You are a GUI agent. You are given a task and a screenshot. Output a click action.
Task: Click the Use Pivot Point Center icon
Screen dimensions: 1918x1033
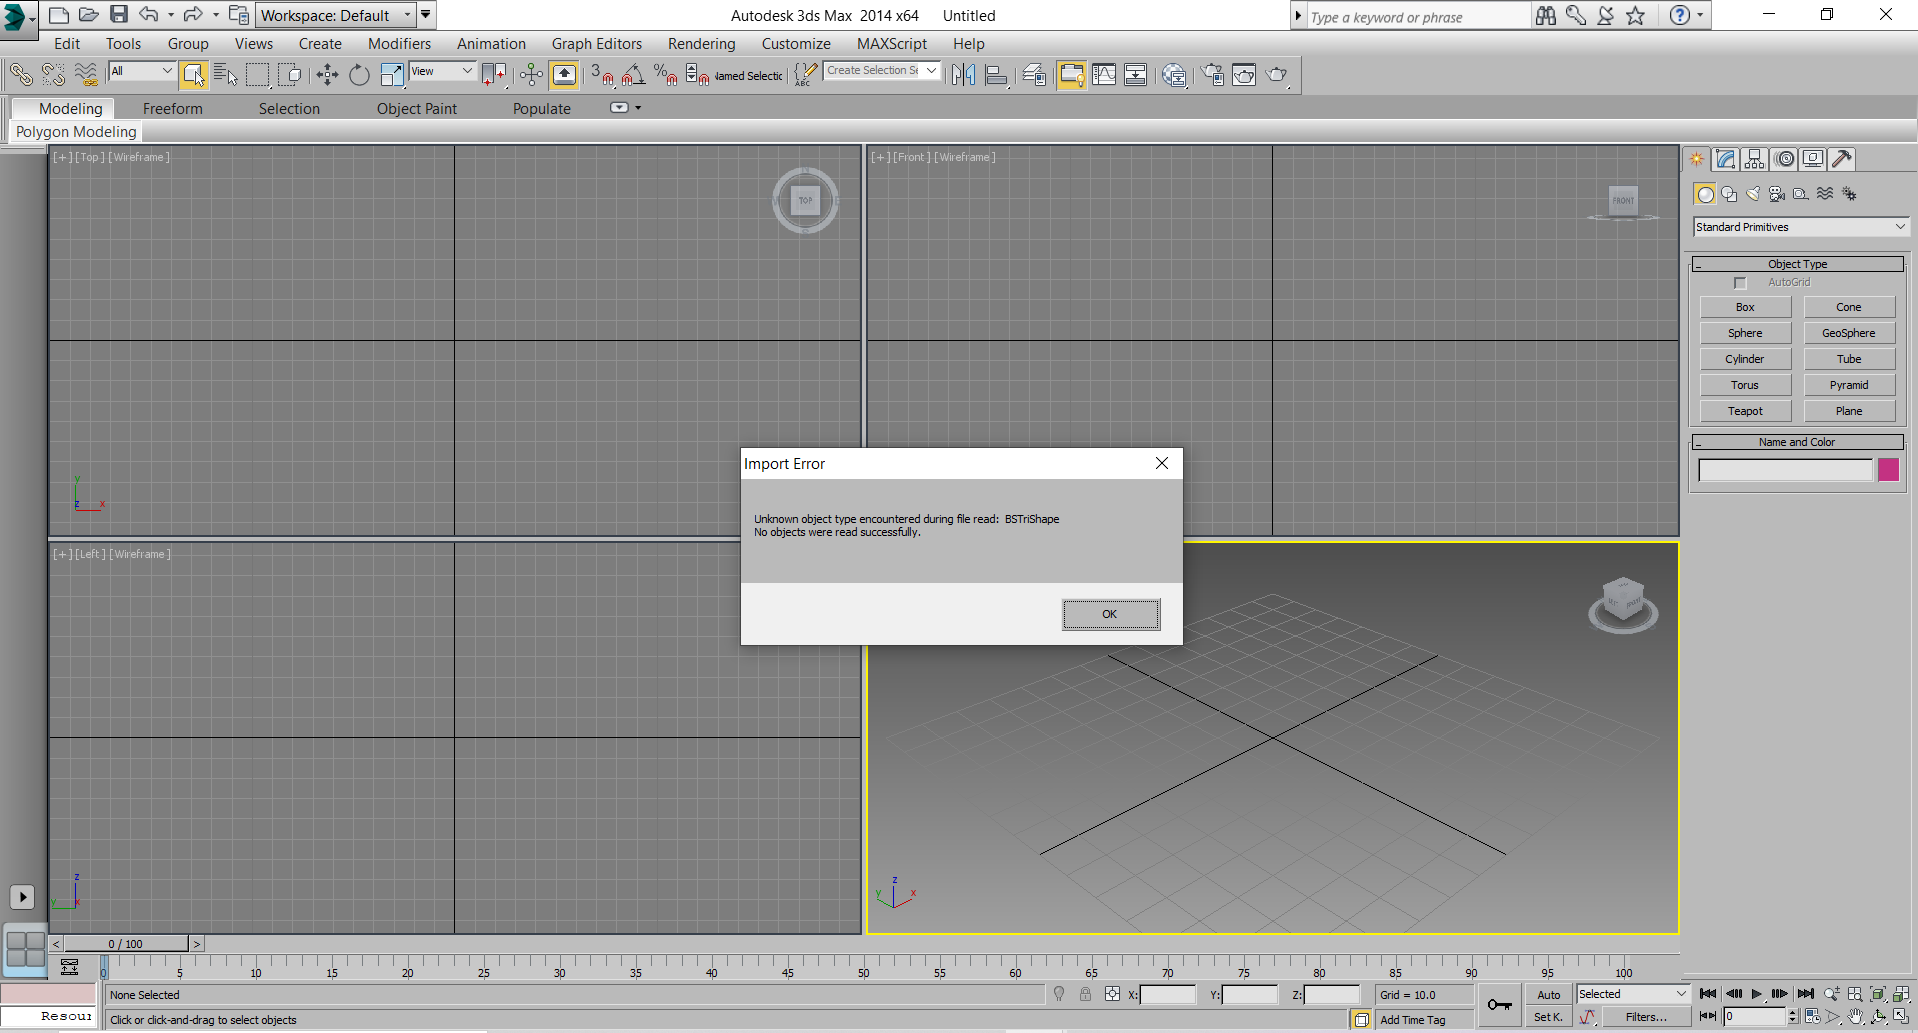click(x=494, y=74)
